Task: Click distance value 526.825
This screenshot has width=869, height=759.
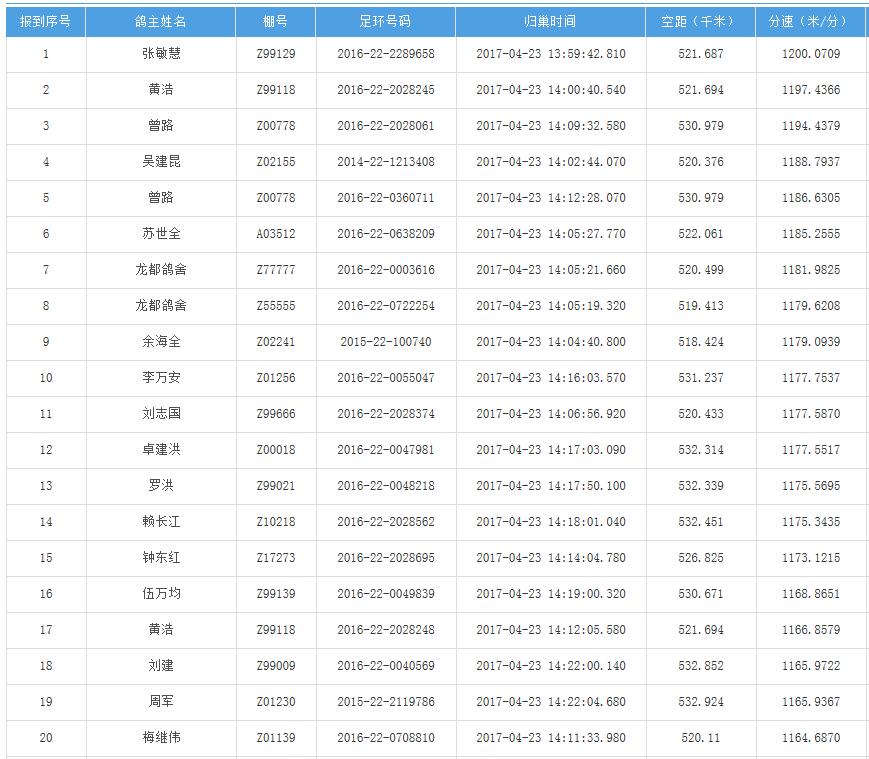Action: point(700,558)
